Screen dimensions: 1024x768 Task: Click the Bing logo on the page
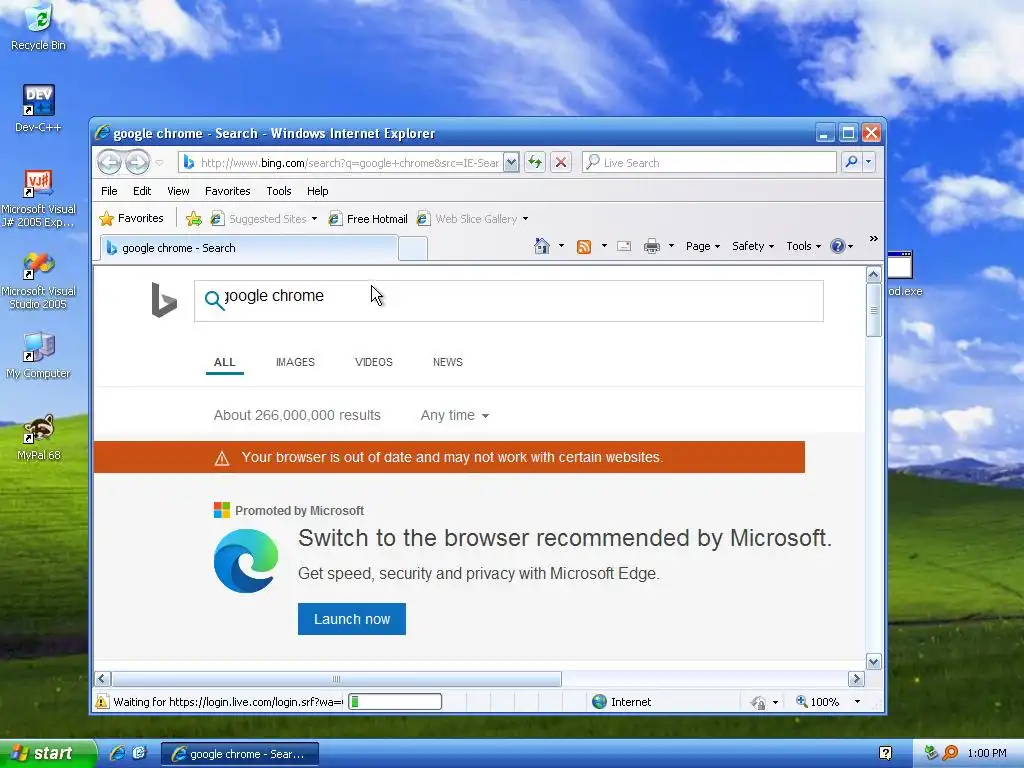point(164,300)
